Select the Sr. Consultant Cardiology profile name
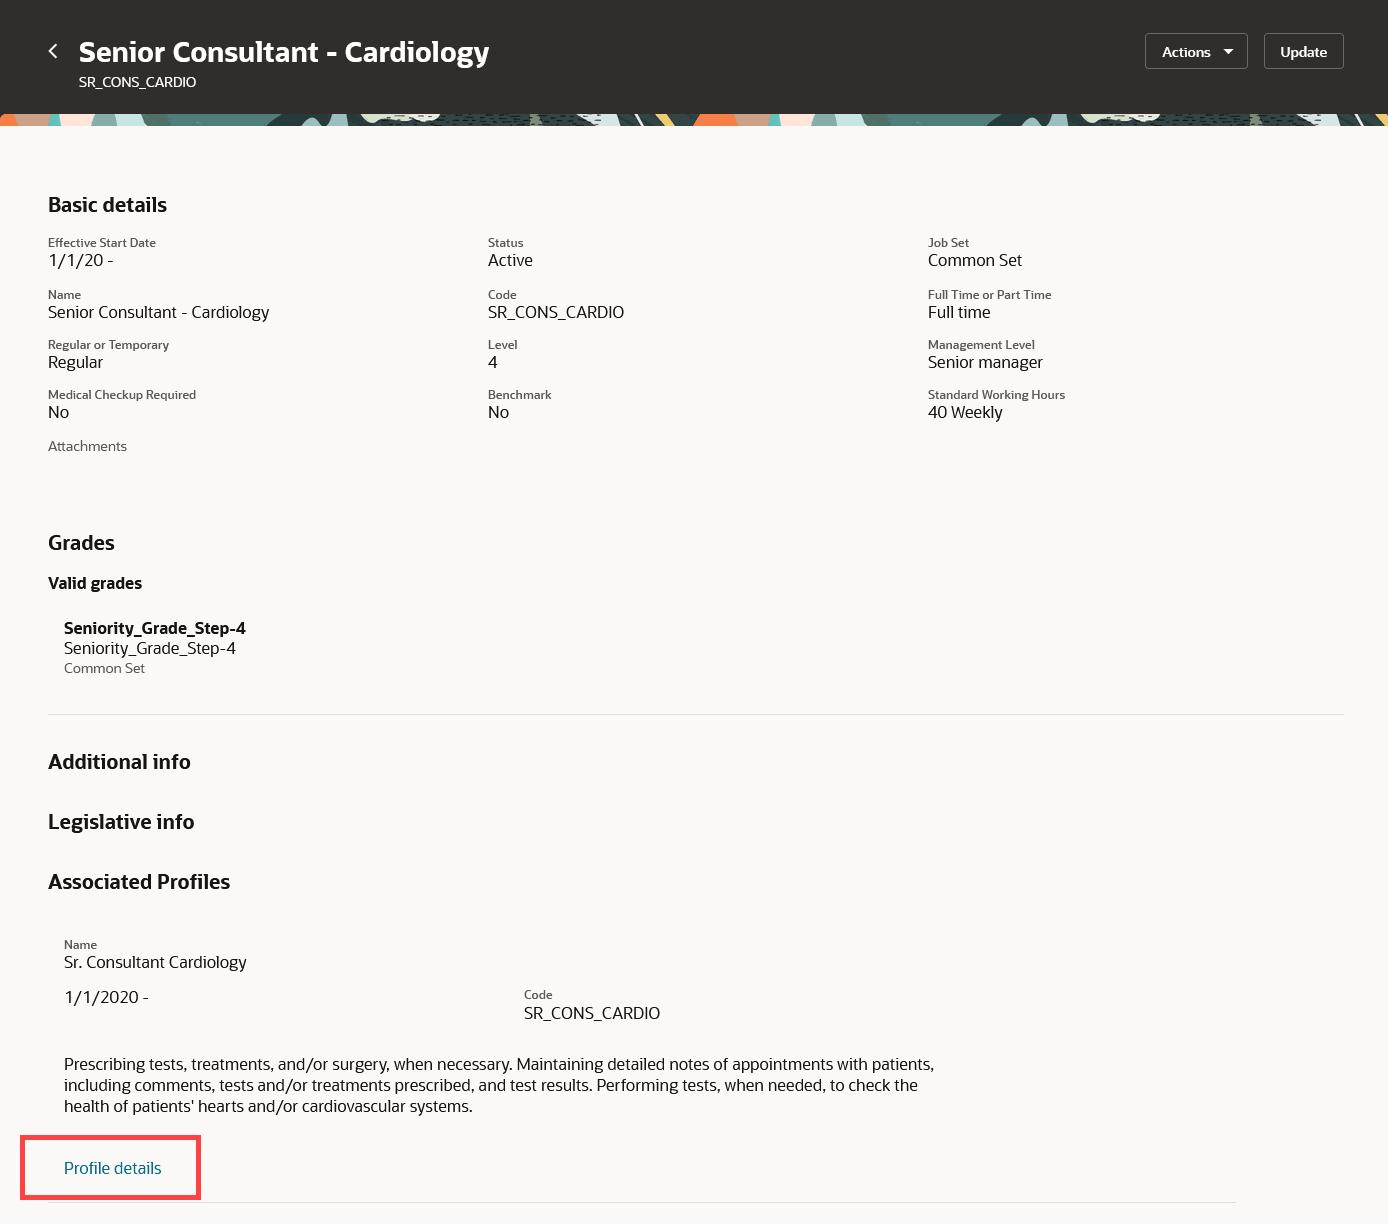This screenshot has height=1224, width=1388. (155, 962)
